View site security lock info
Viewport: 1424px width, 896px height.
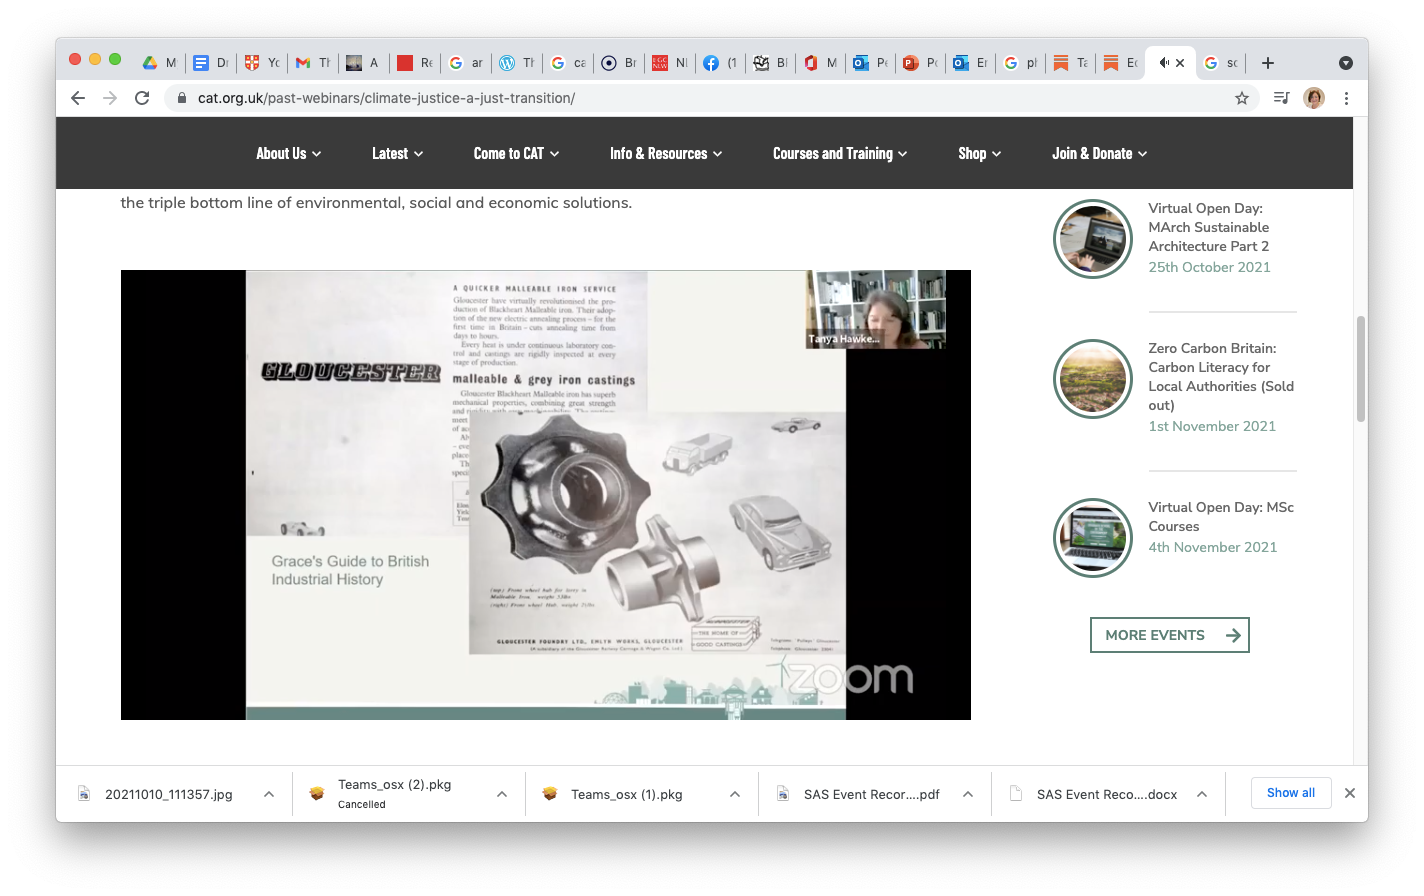pyautogui.click(x=181, y=98)
